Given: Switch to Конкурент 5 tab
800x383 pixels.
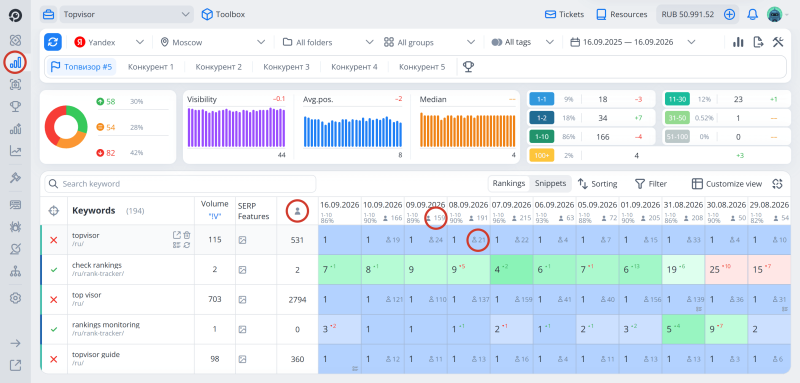Looking at the screenshot, I should pos(422,67).
